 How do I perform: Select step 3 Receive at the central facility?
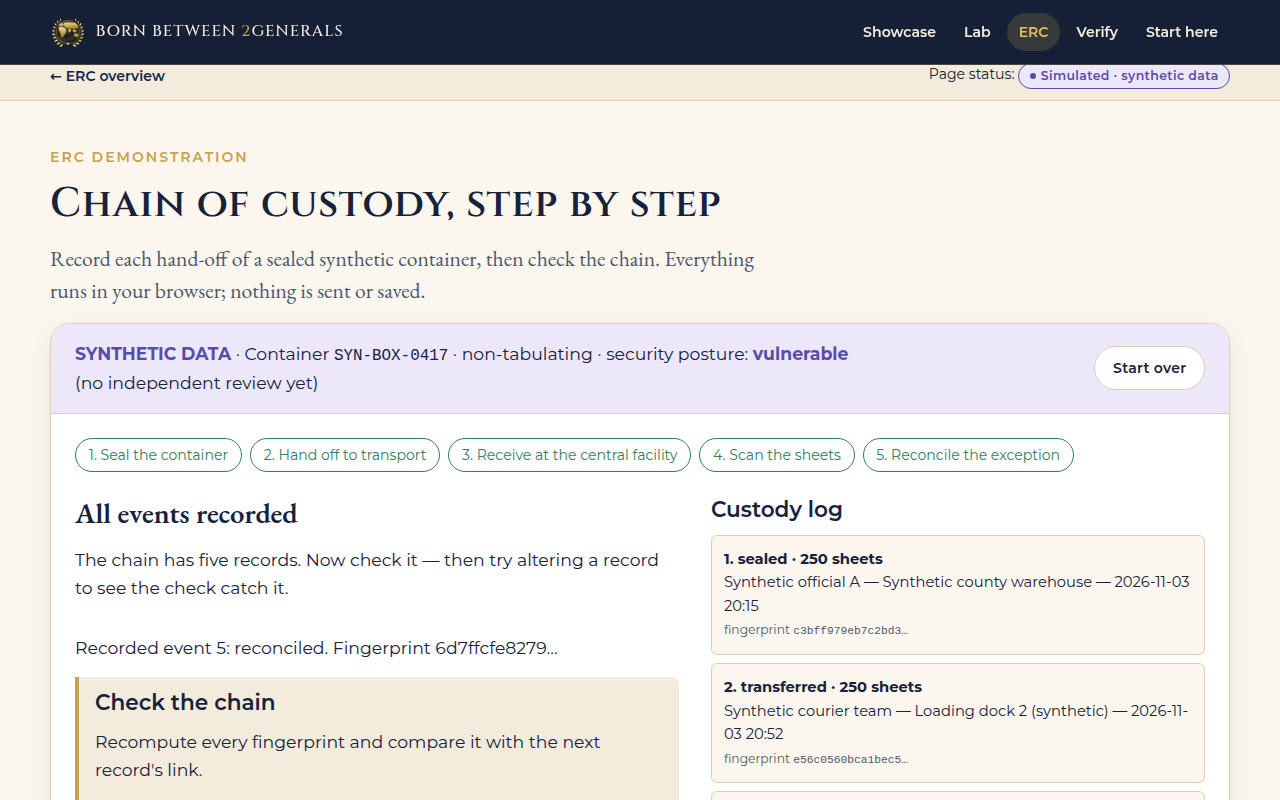(569, 455)
